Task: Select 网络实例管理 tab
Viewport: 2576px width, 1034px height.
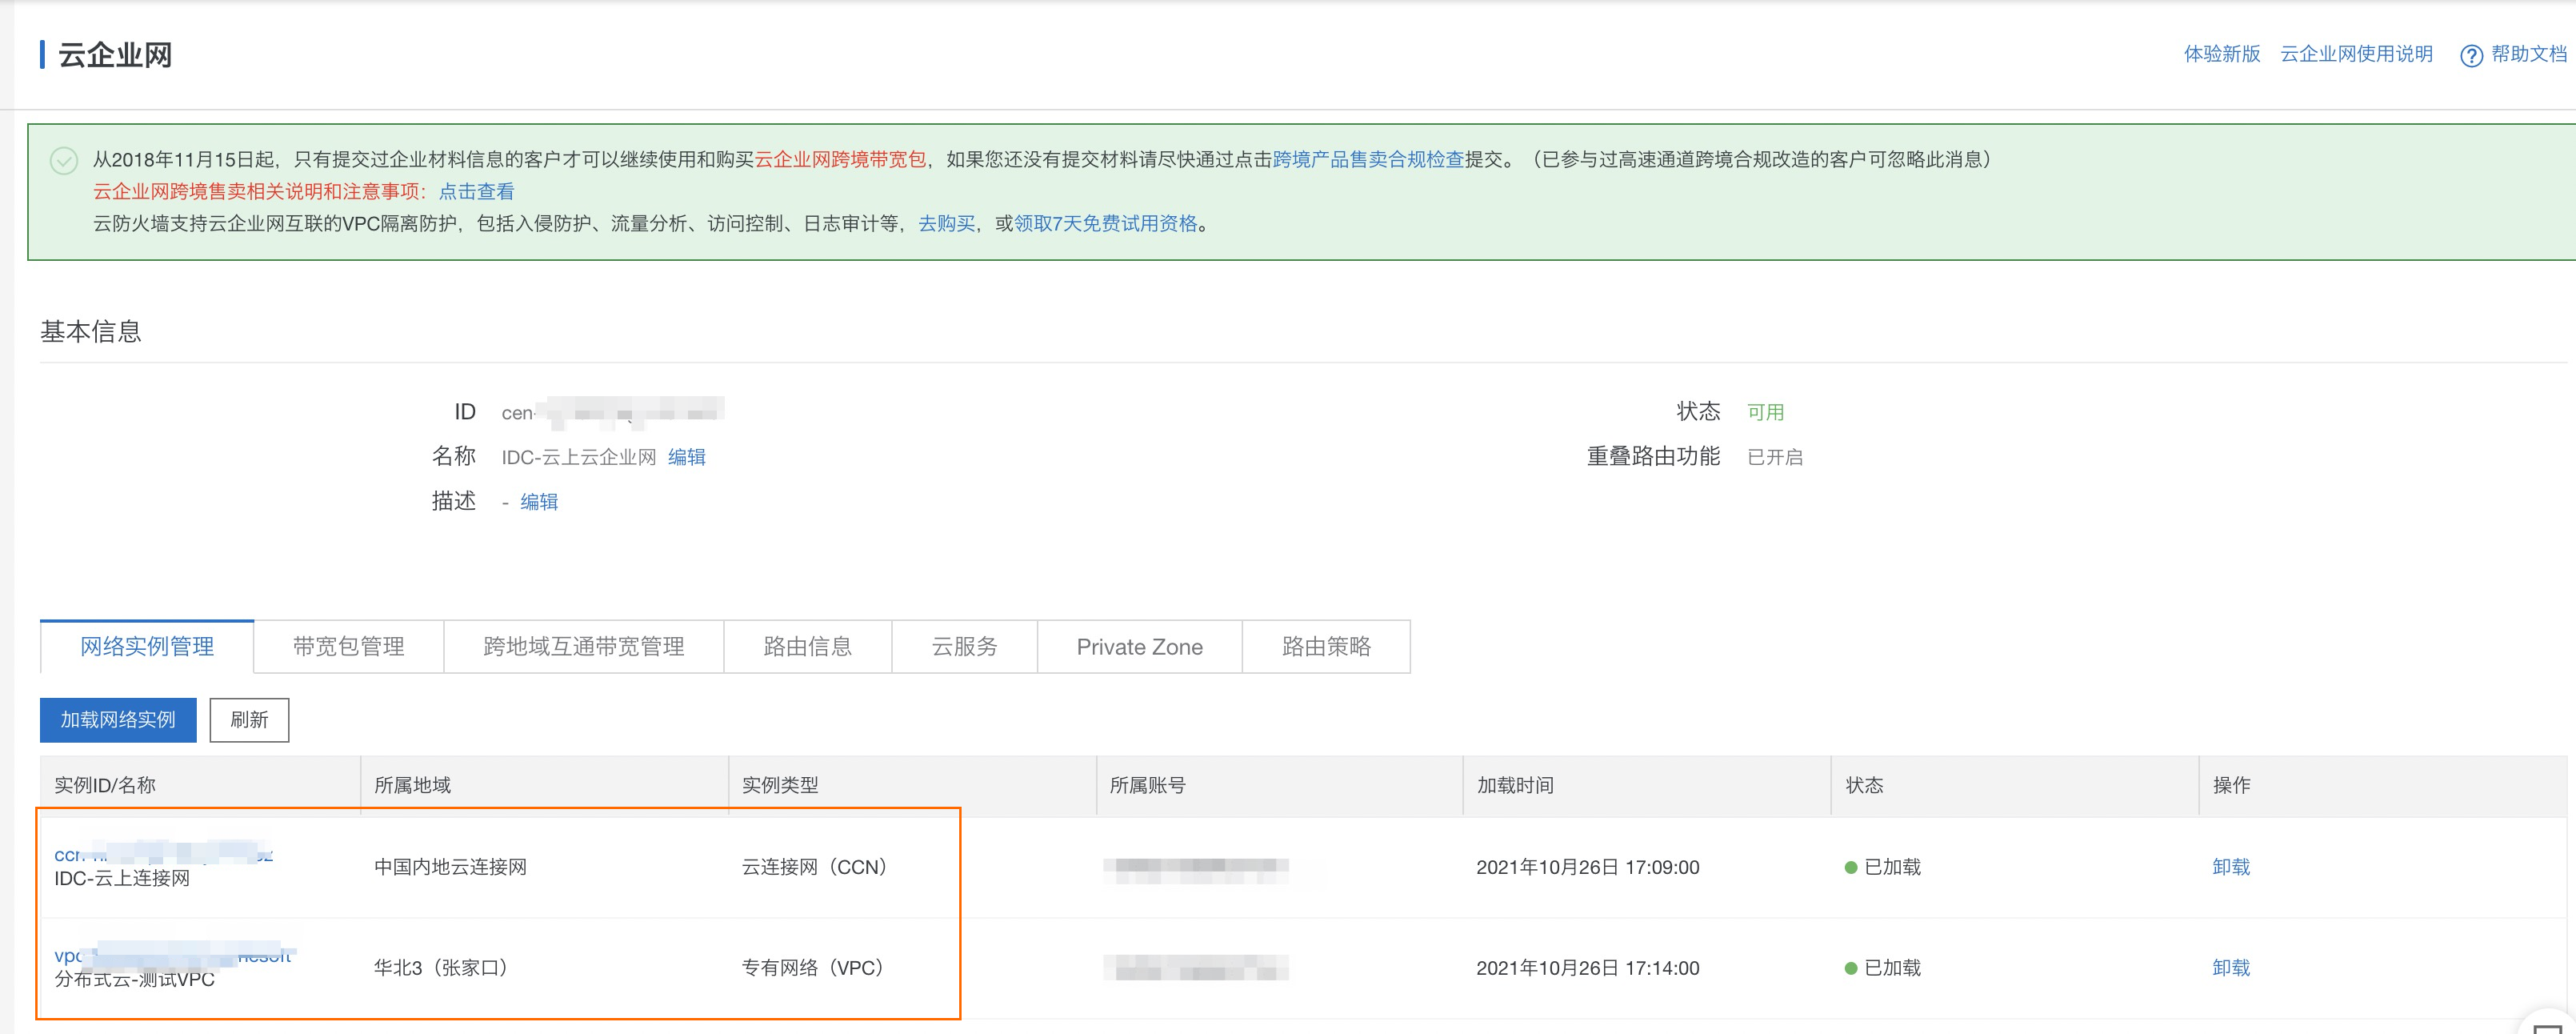Action: tap(147, 647)
